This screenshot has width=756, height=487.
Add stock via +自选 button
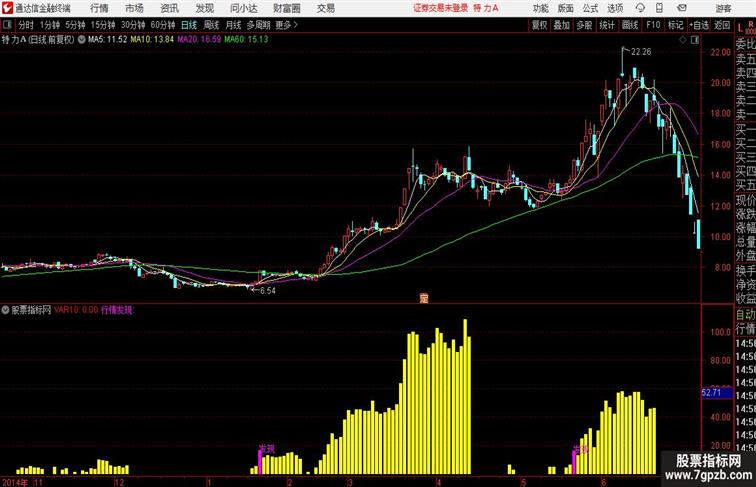(699, 25)
